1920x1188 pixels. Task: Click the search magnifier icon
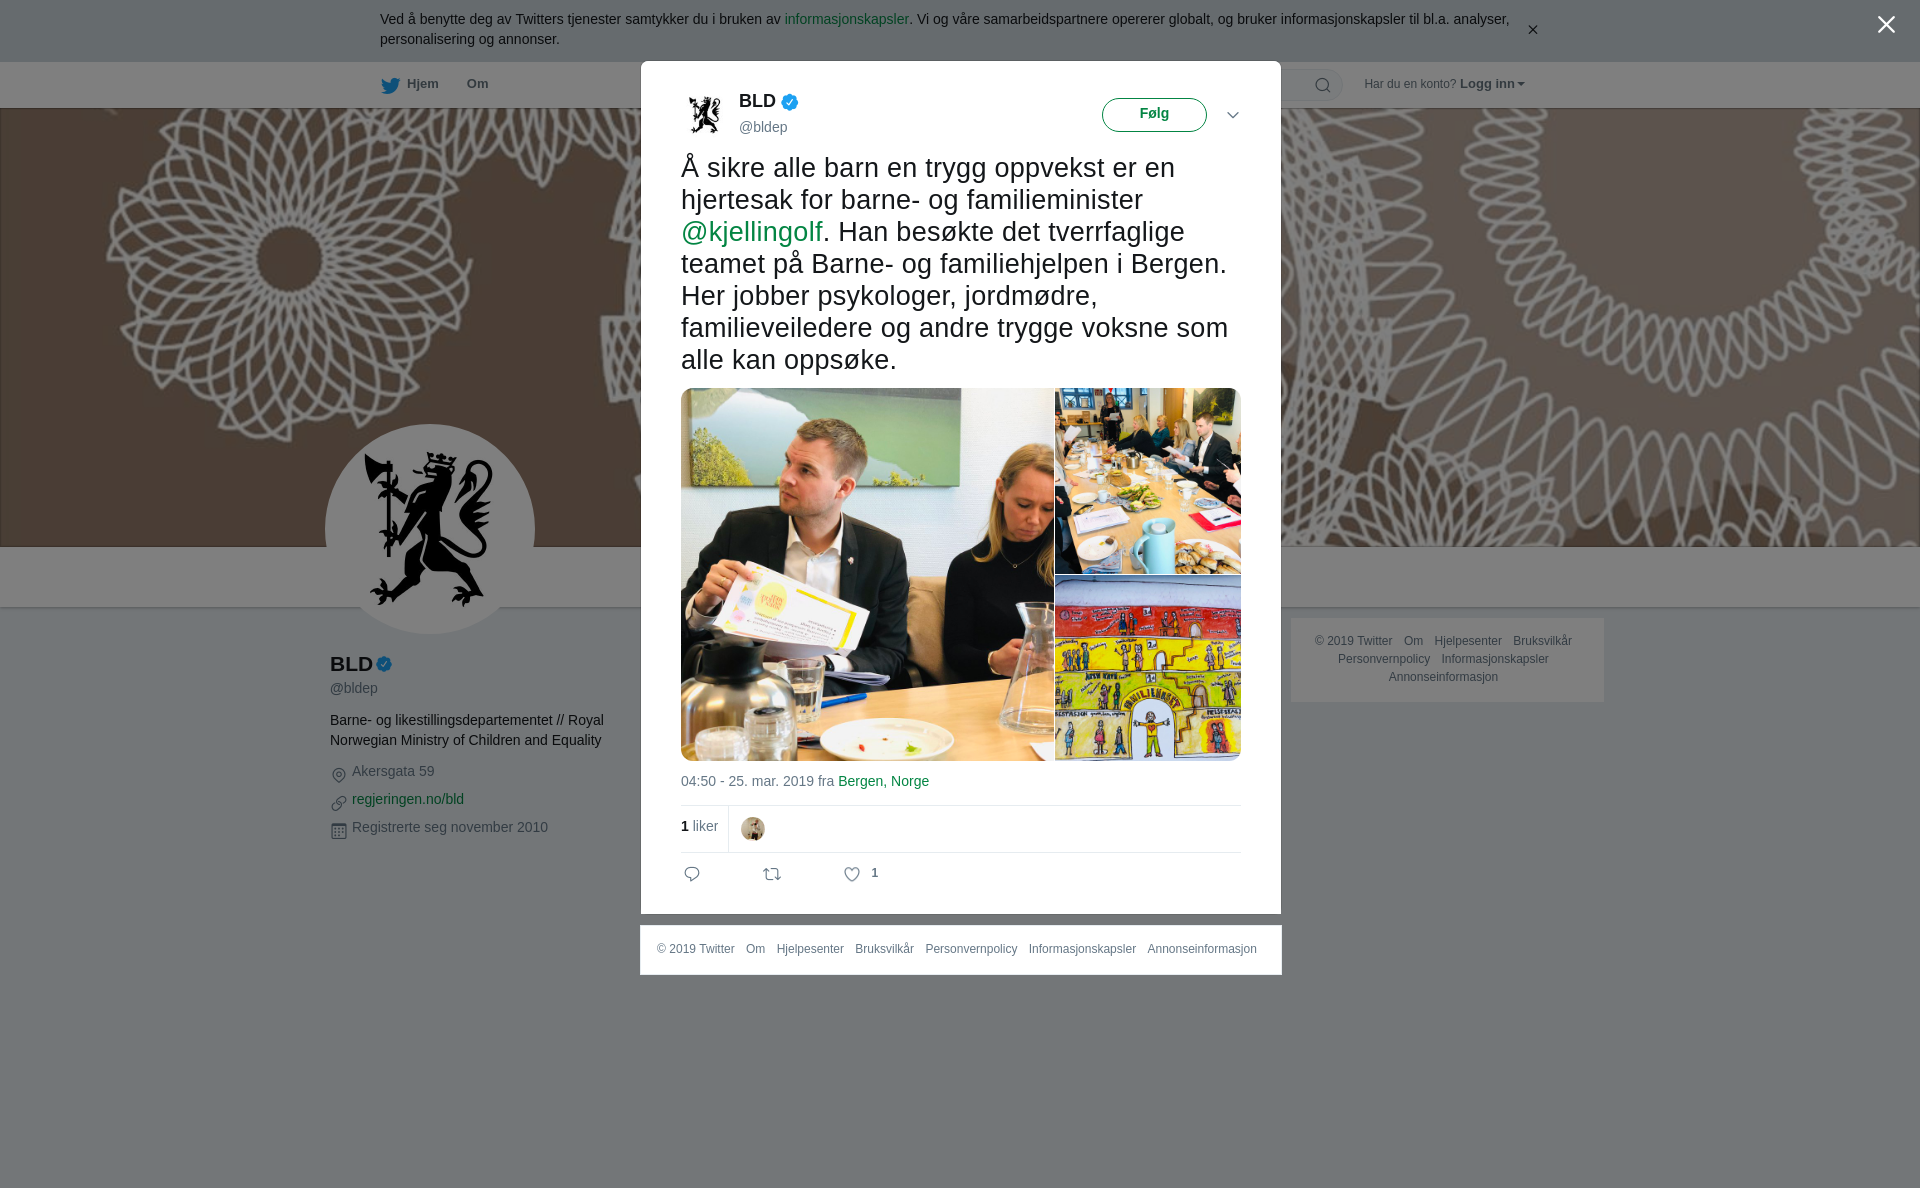tap(1323, 85)
